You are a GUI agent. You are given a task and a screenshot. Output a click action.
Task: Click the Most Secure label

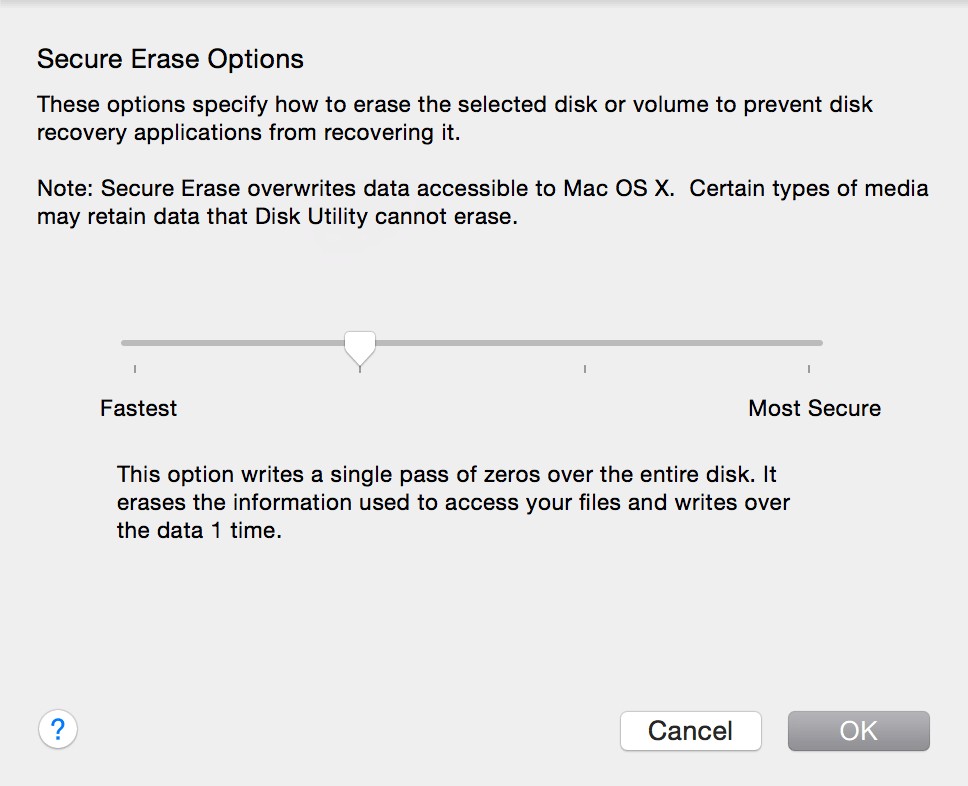(x=814, y=408)
